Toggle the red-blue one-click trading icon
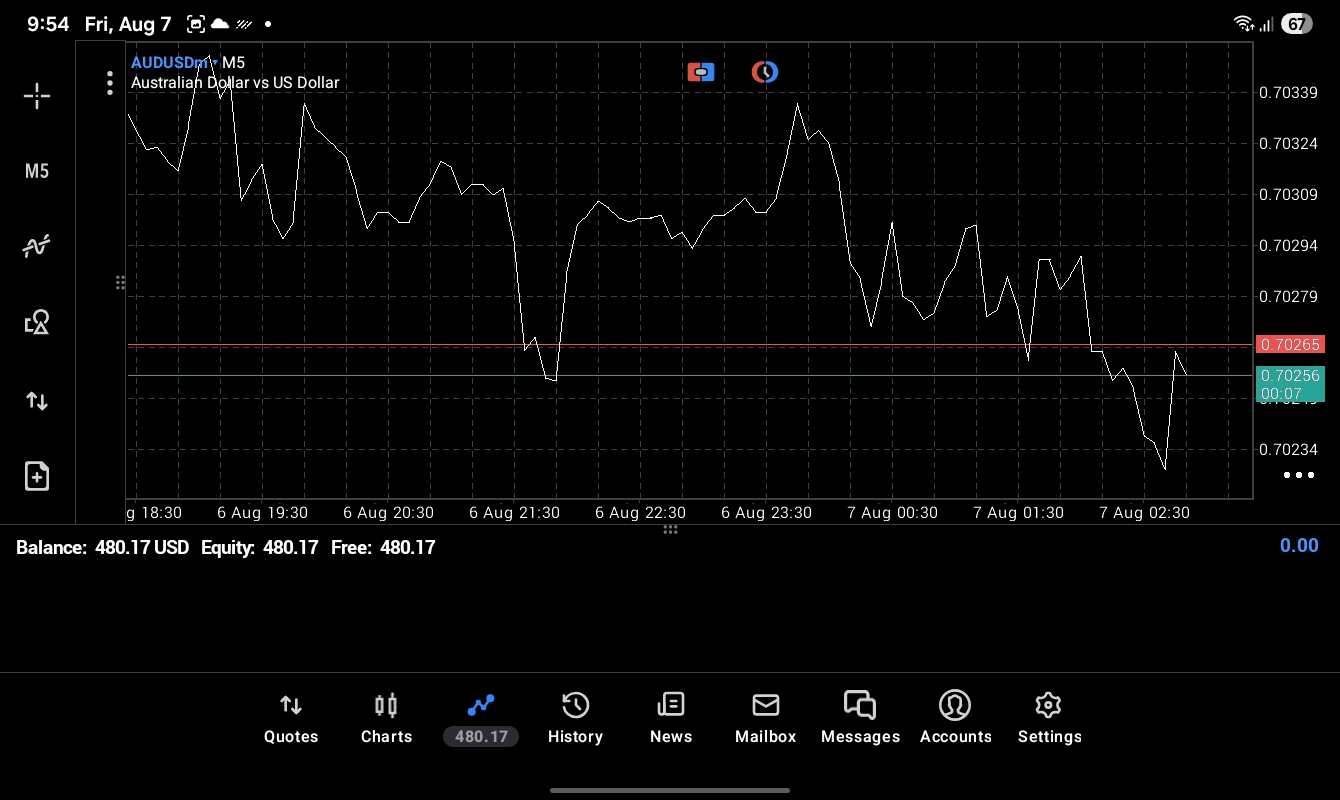 pyautogui.click(x=701, y=72)
